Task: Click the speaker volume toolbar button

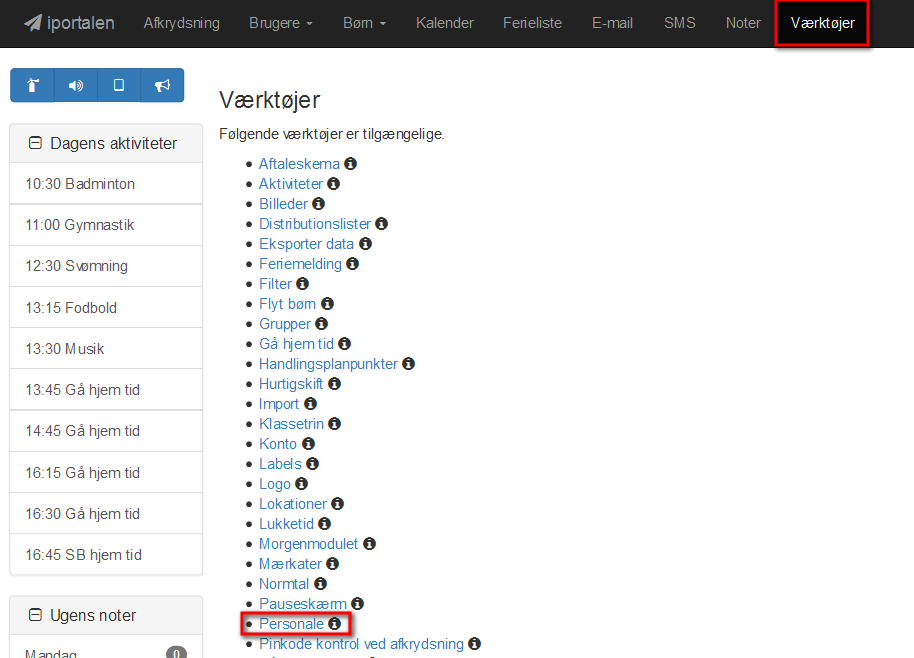Action: (x=76, y=85)
